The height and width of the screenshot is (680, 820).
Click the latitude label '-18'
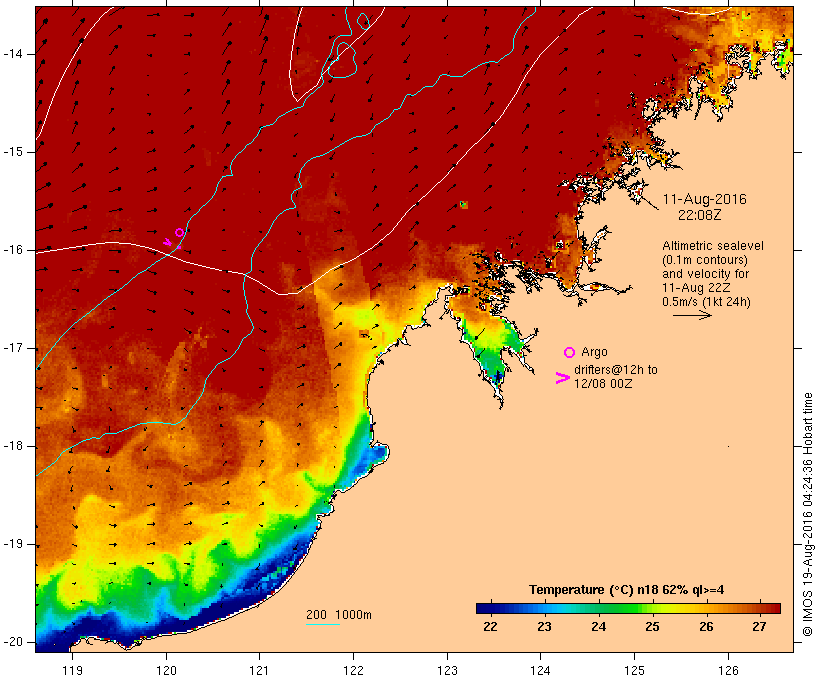(13, 446)
